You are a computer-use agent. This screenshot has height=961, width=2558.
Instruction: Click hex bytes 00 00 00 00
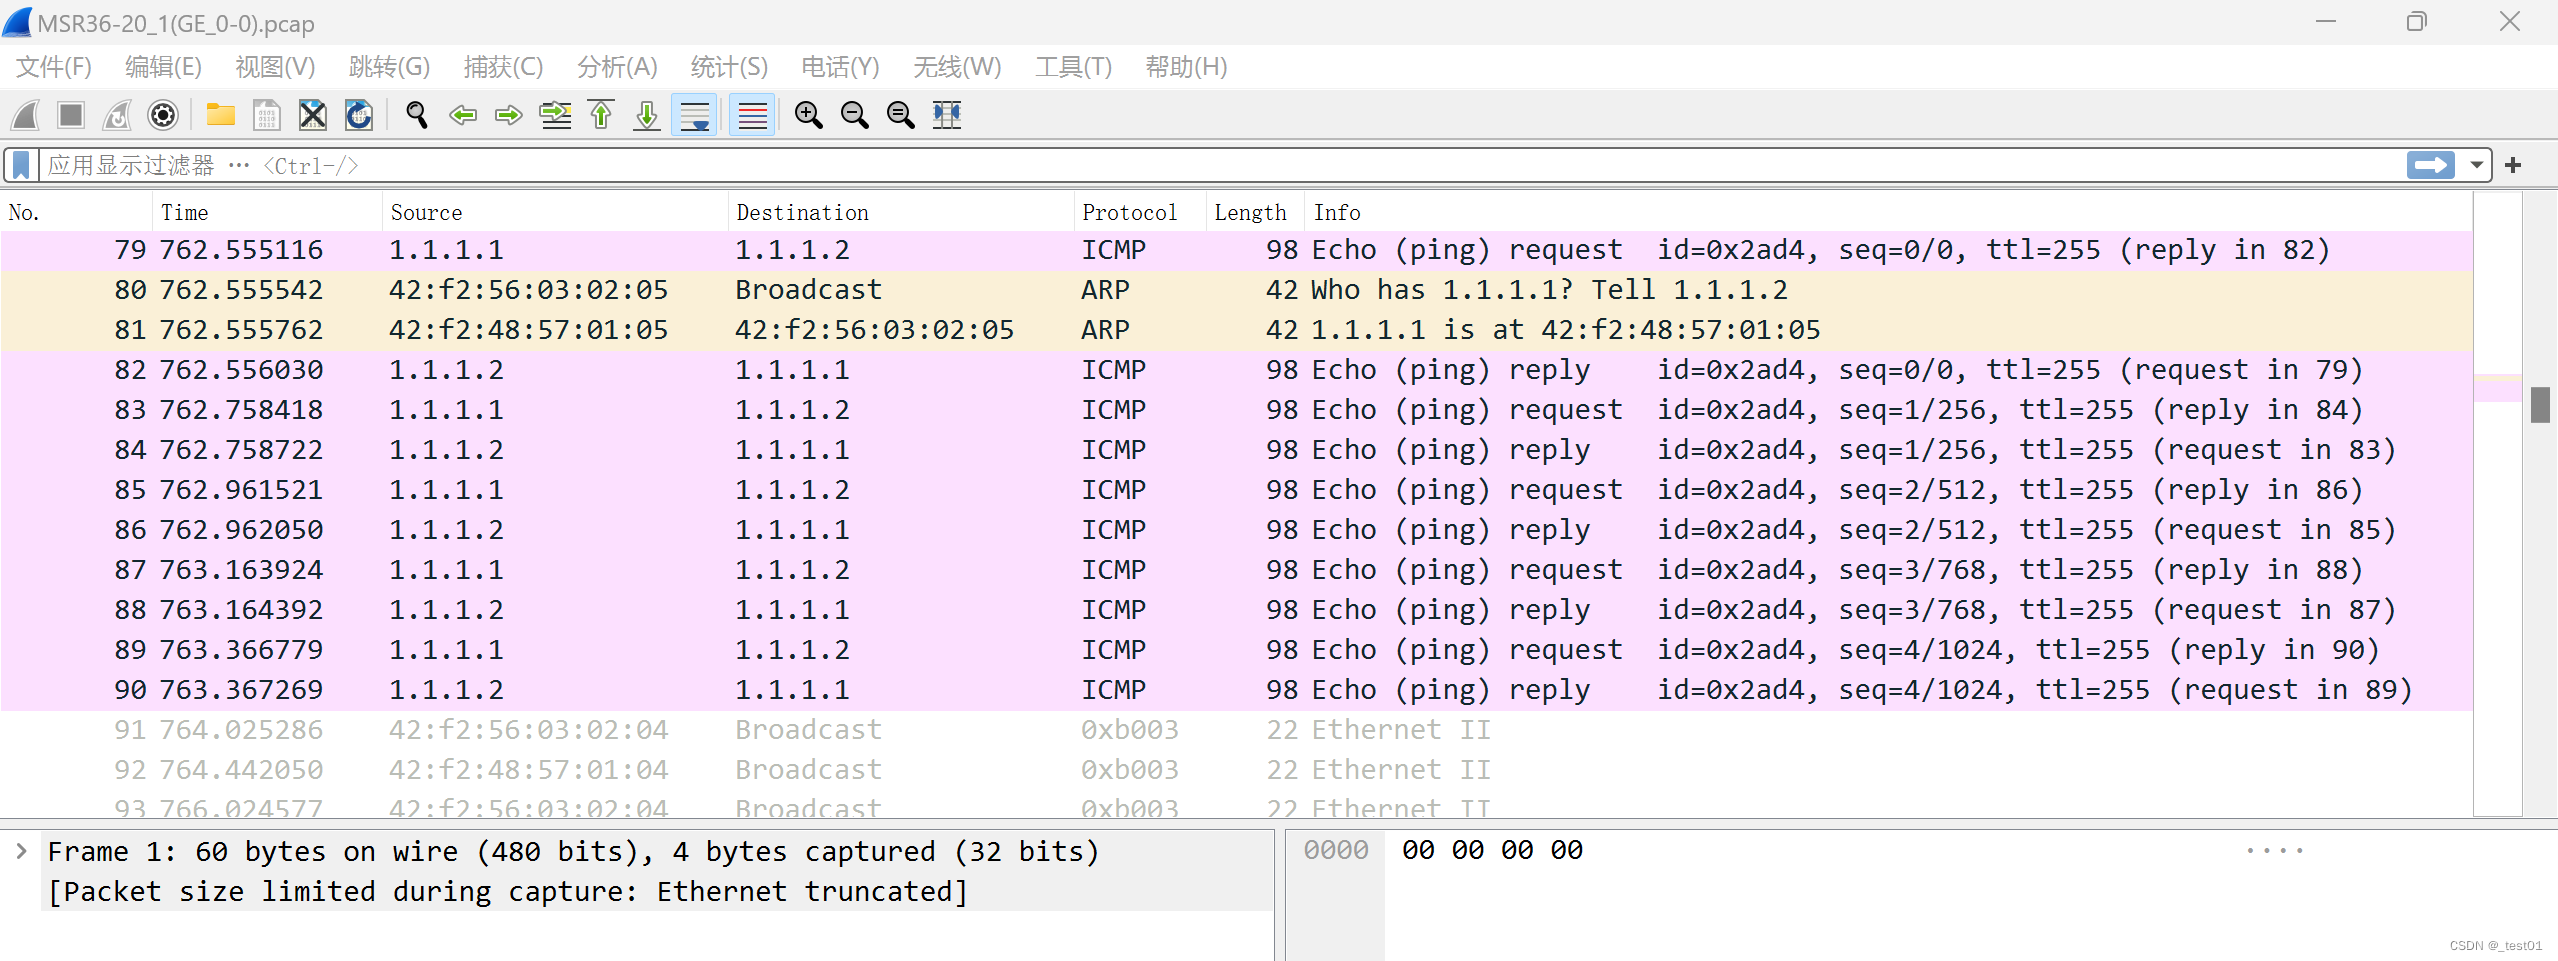[1492, 850]
